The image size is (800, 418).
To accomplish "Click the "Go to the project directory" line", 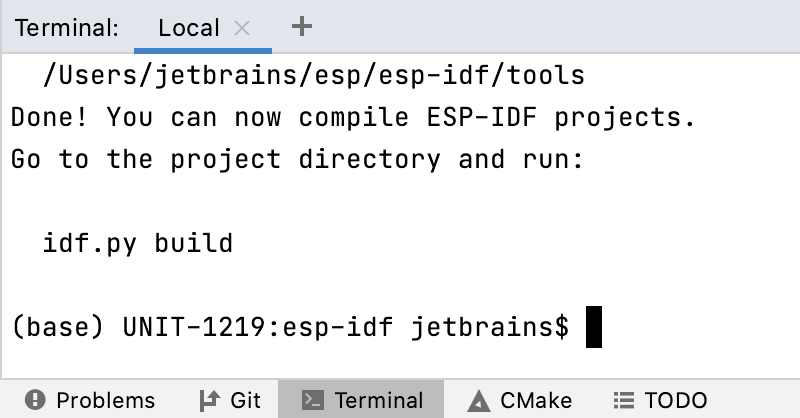I will point(296,159).
